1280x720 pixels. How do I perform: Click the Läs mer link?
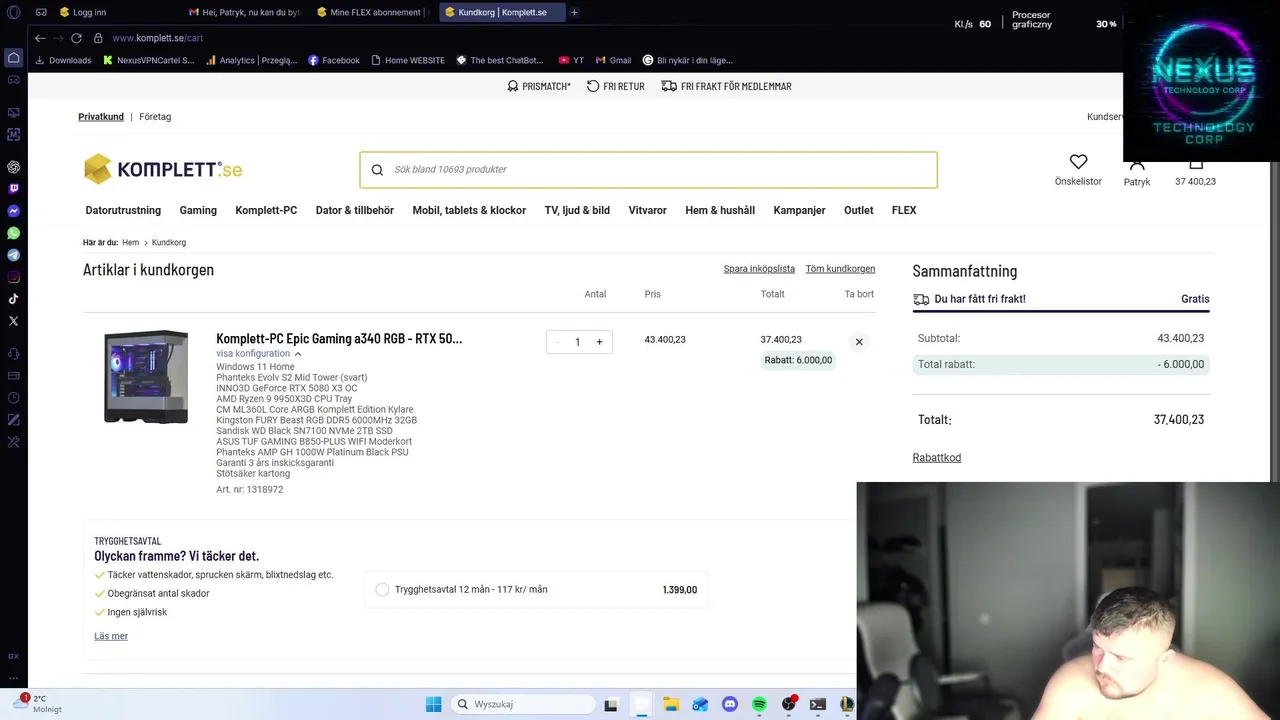click(x=111, y=636)
